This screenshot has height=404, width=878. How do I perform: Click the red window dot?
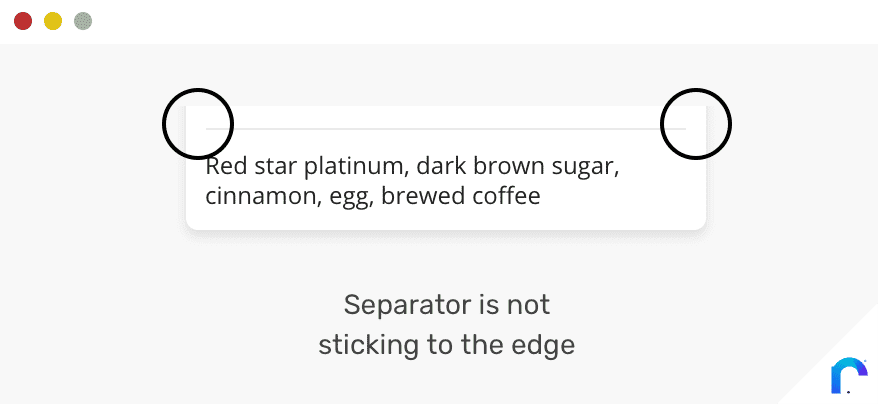click(x=23, y=21)
